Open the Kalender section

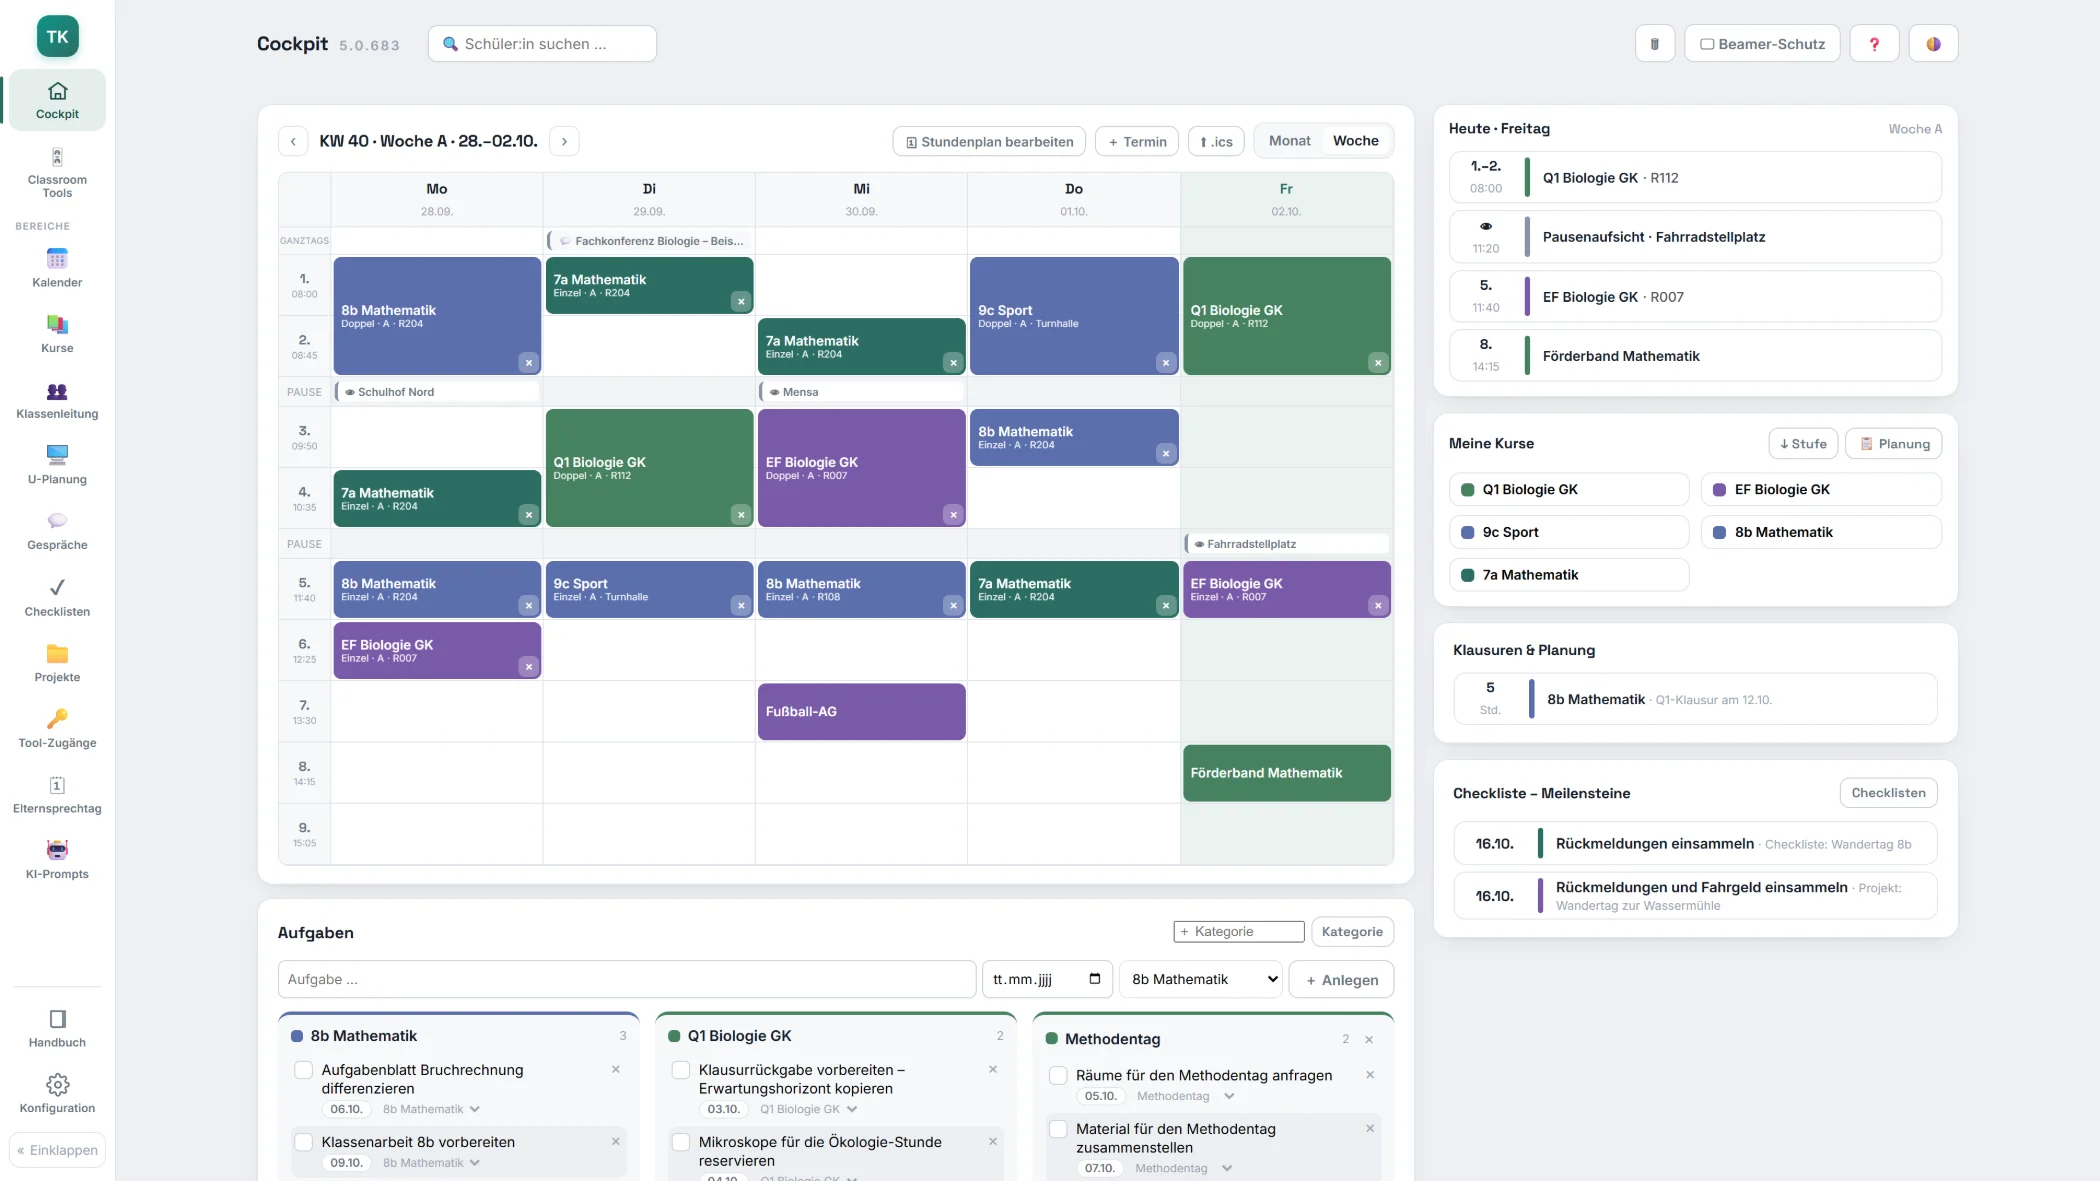pos(57,269)
